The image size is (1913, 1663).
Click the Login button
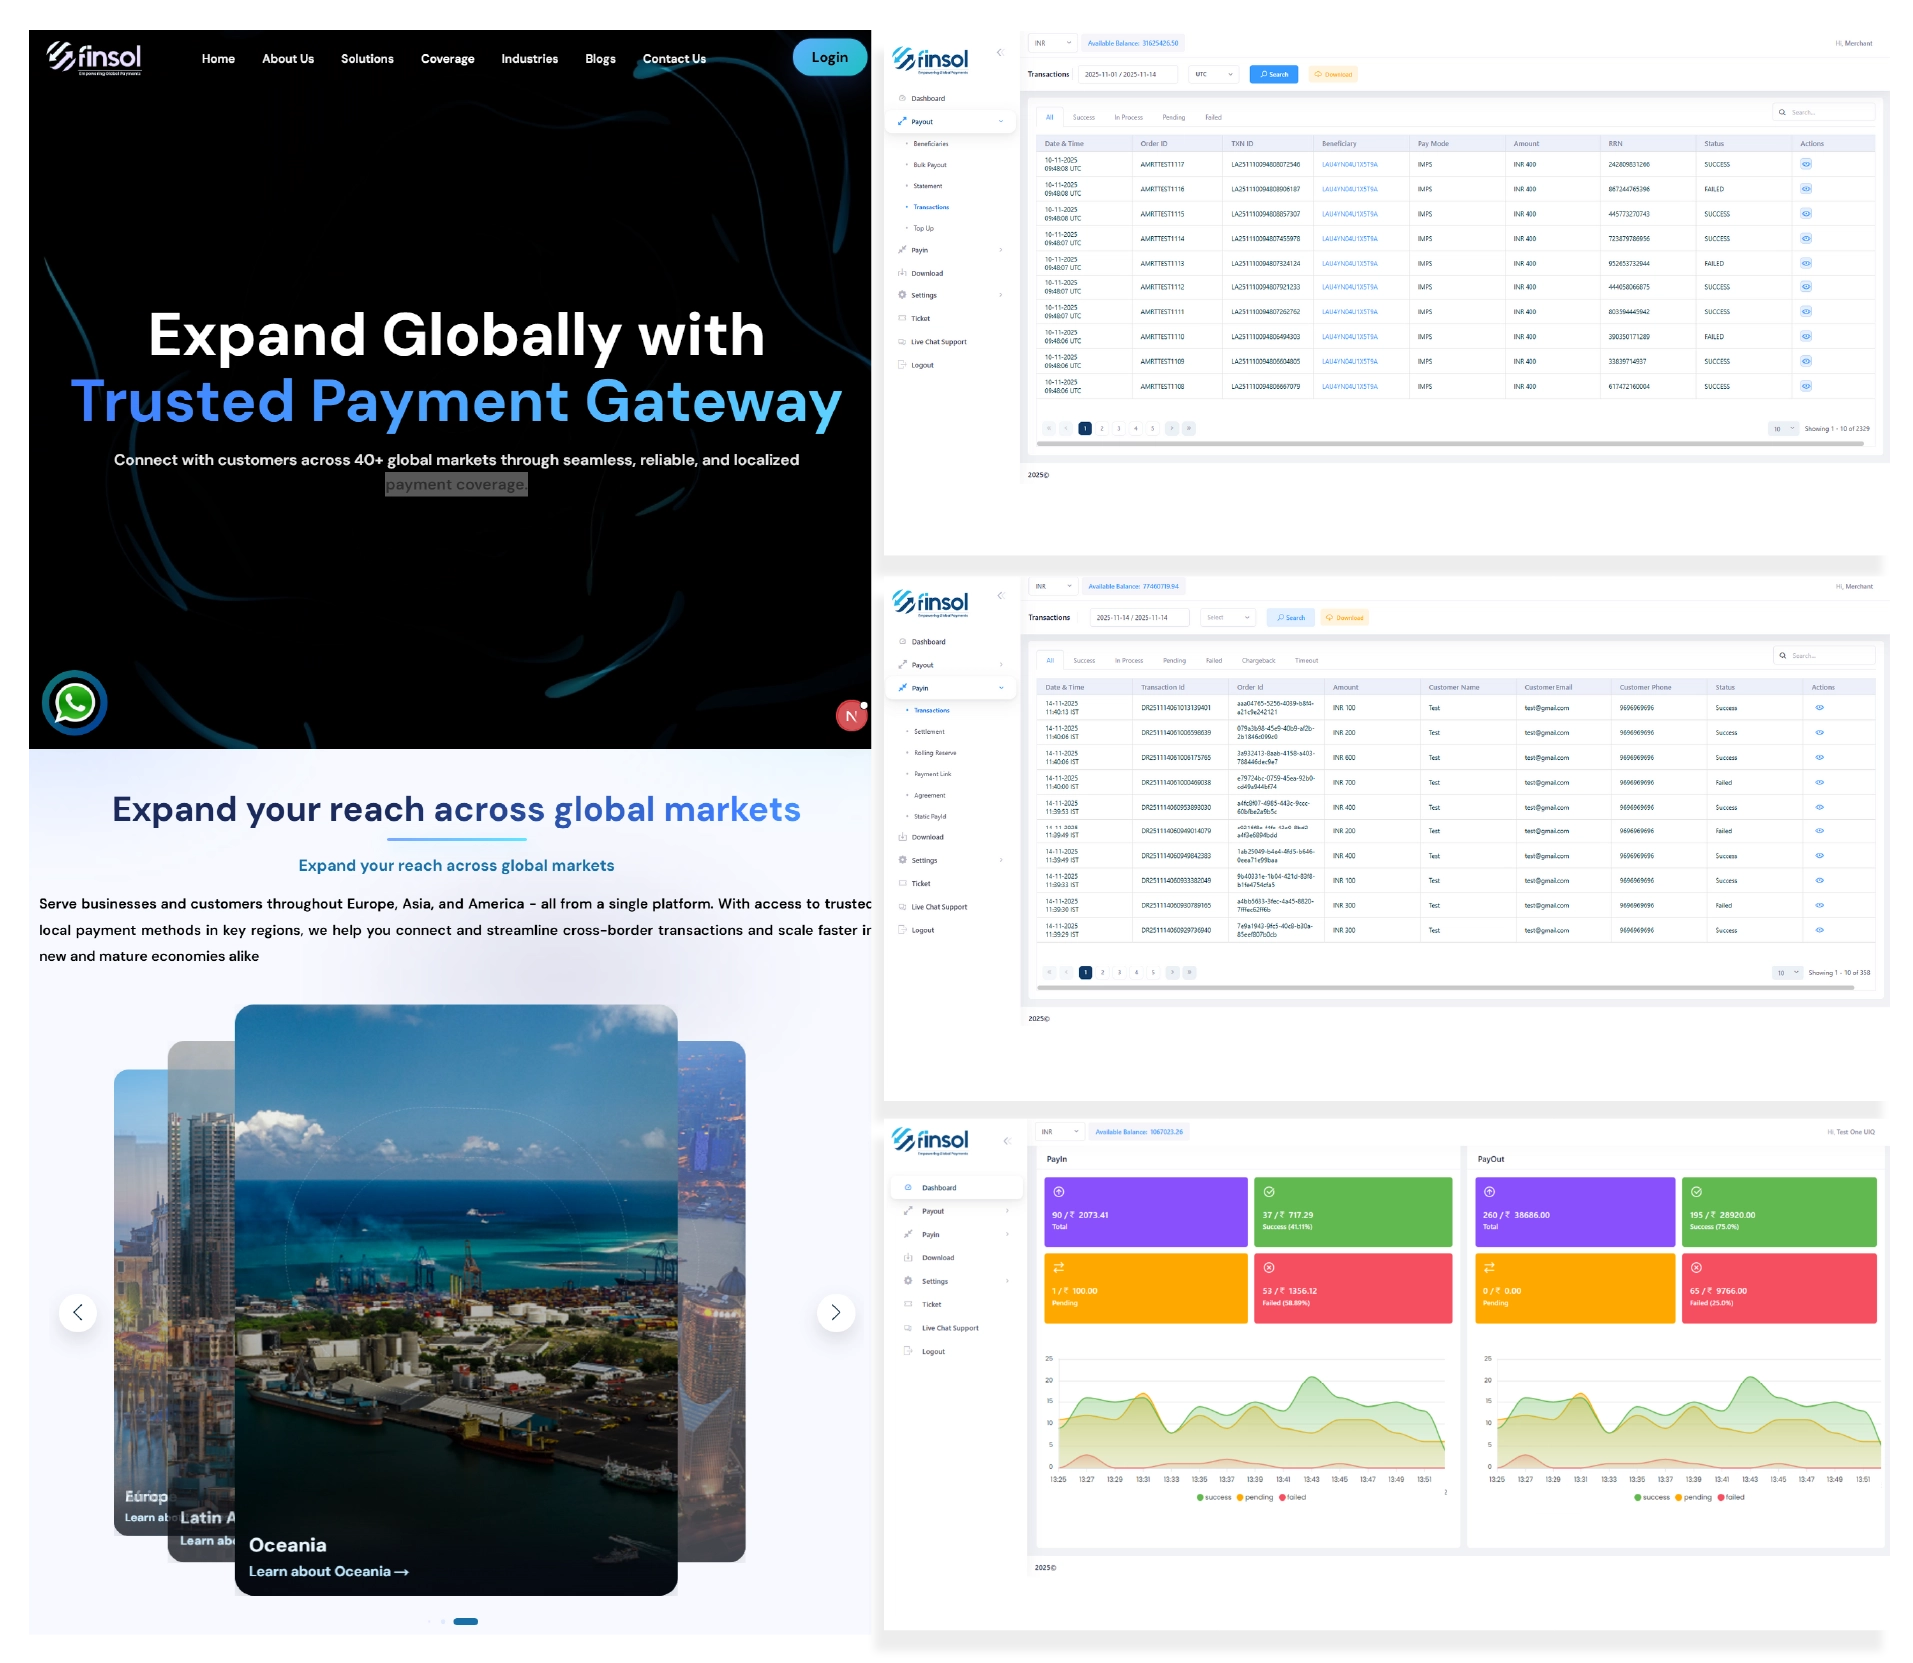[x=829, y=57]
